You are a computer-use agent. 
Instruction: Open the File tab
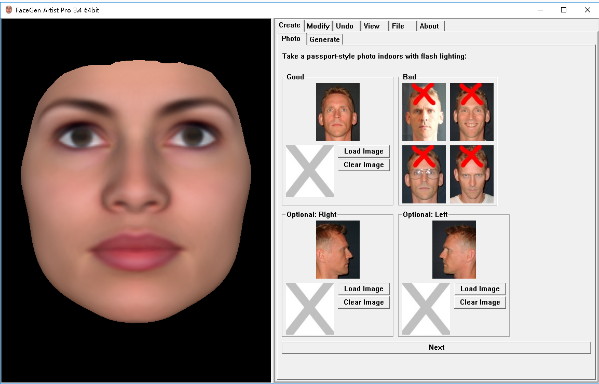[398, 26]
